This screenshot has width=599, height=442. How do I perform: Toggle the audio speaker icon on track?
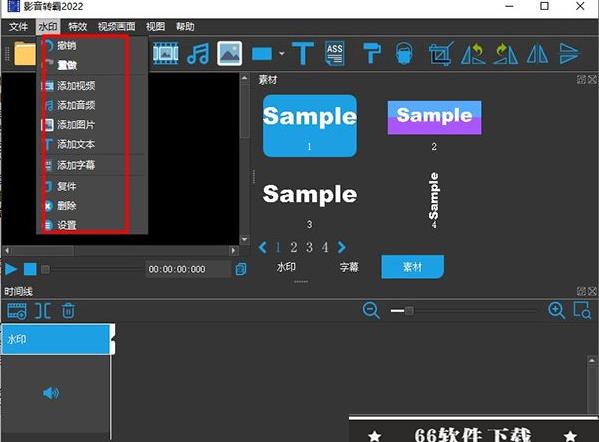tap(51, 393)
